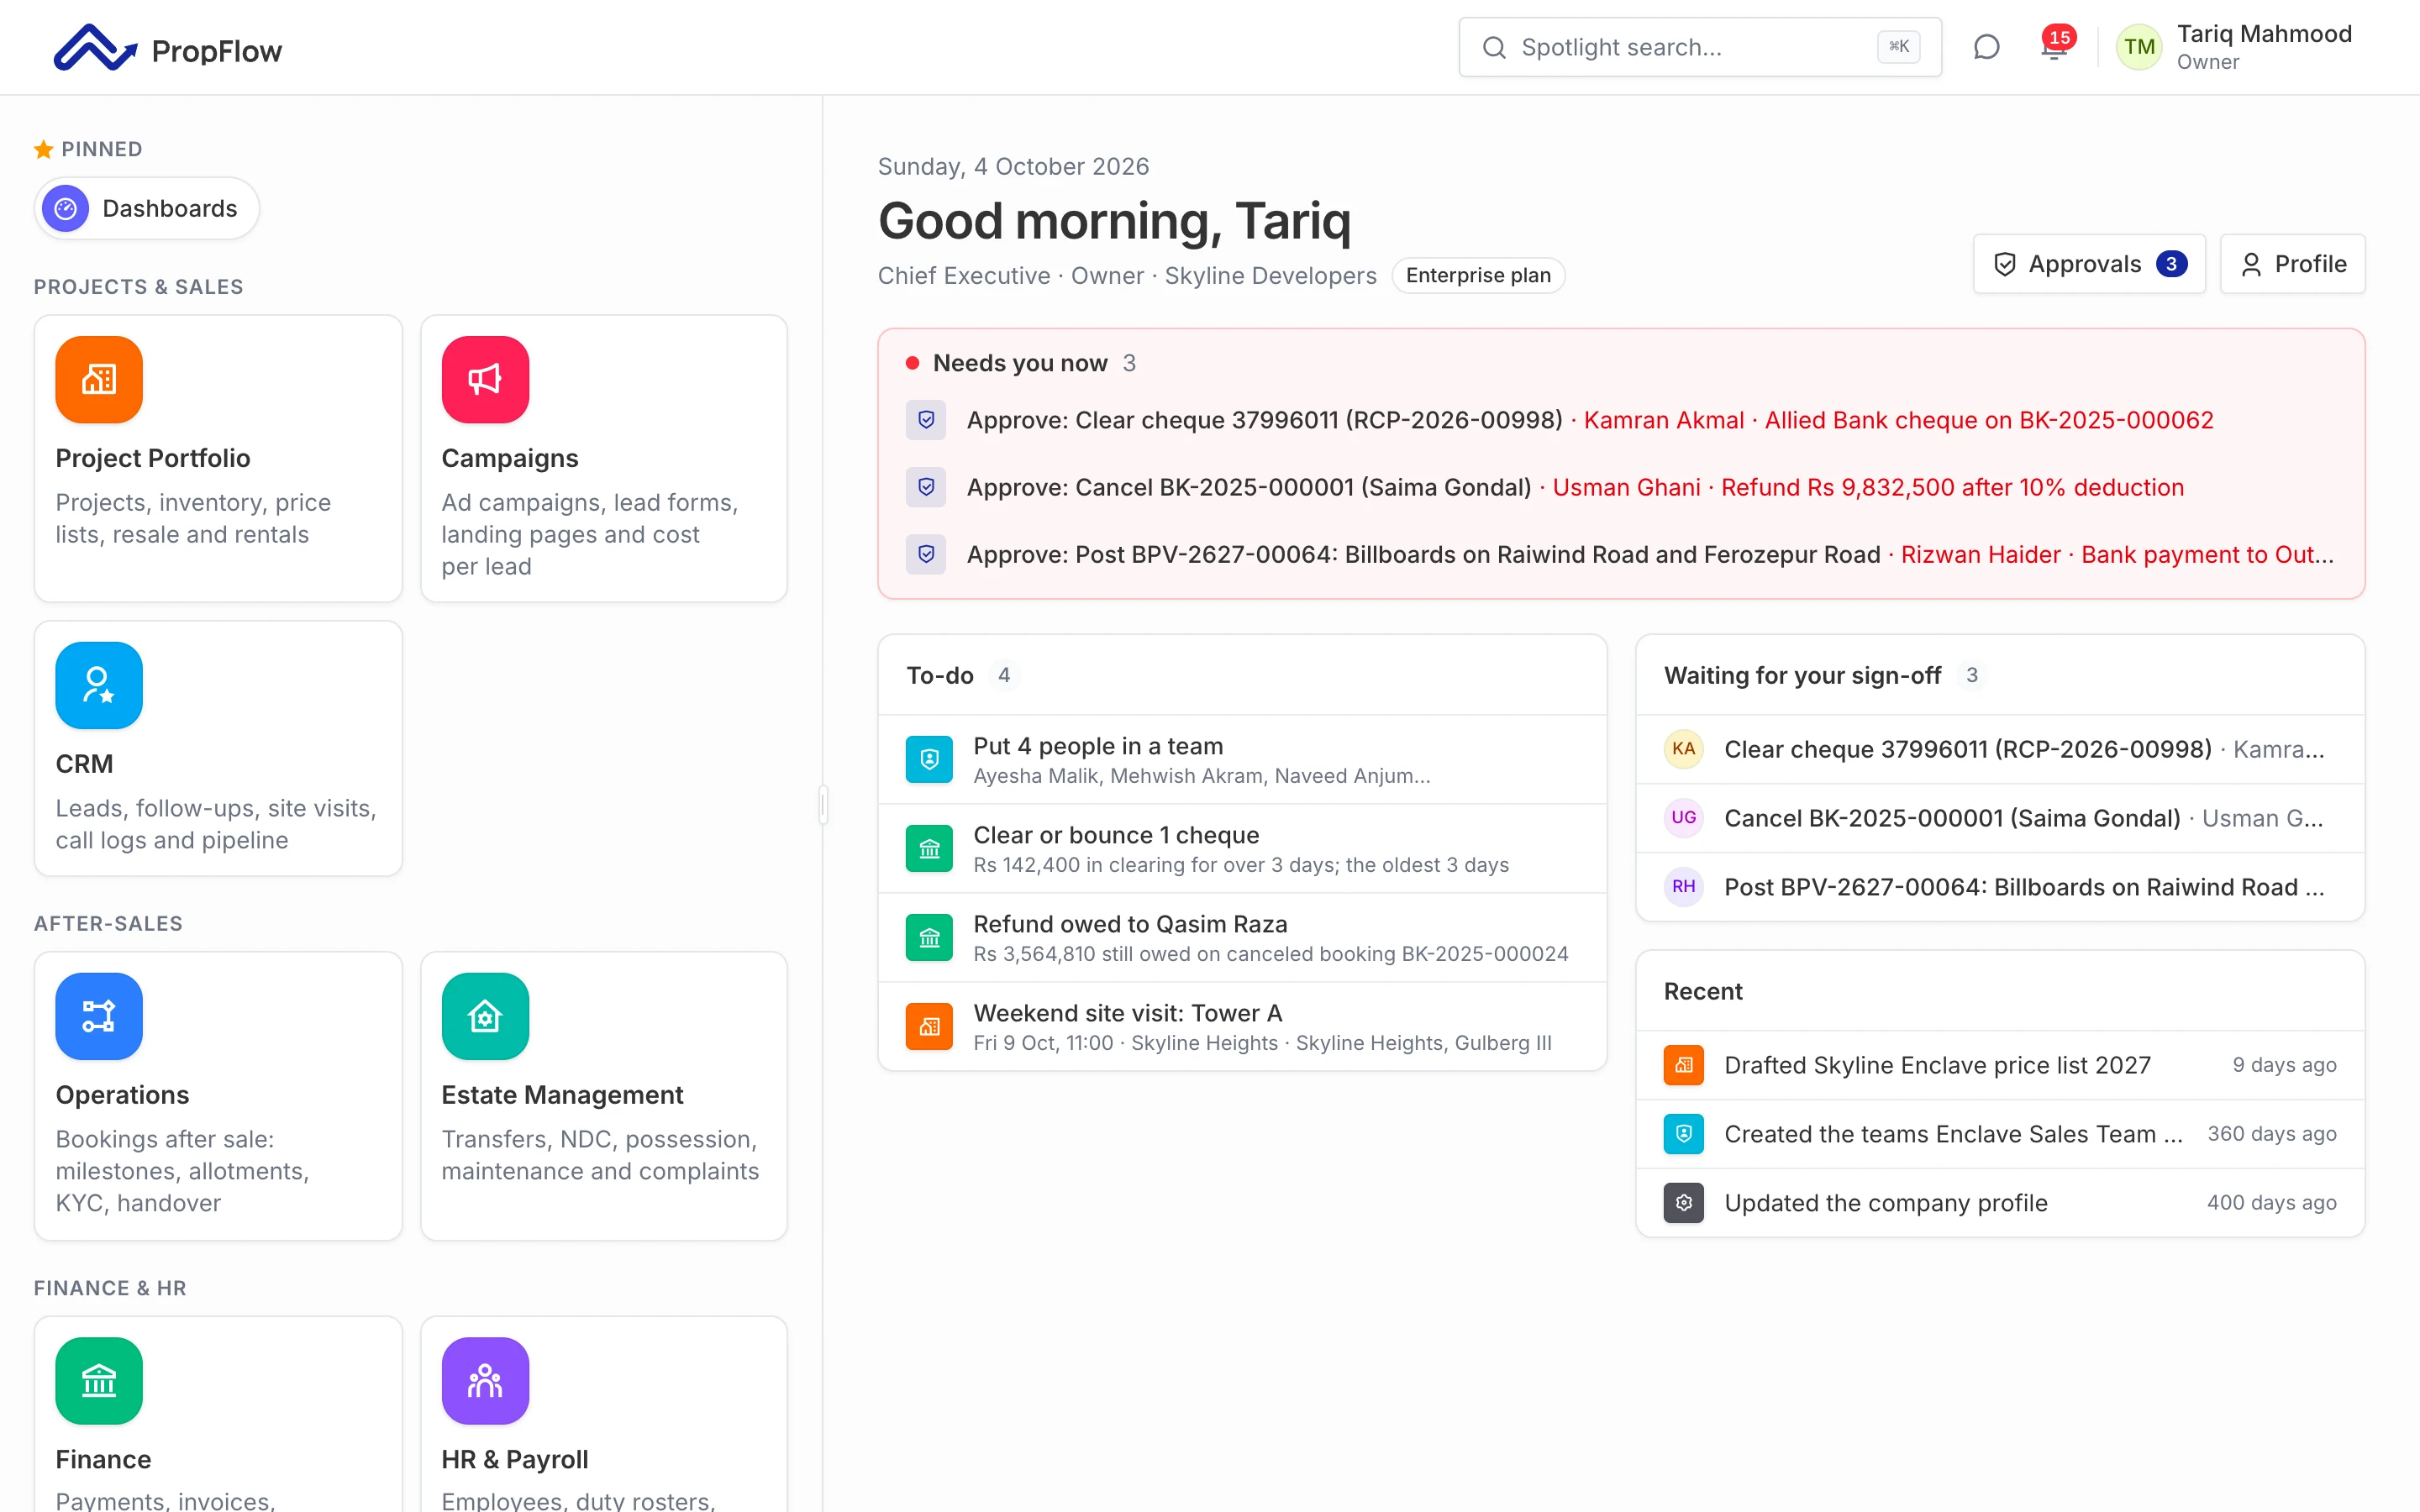Open Created the teams Enclave Sales Team entry

coord(2000,1134)
